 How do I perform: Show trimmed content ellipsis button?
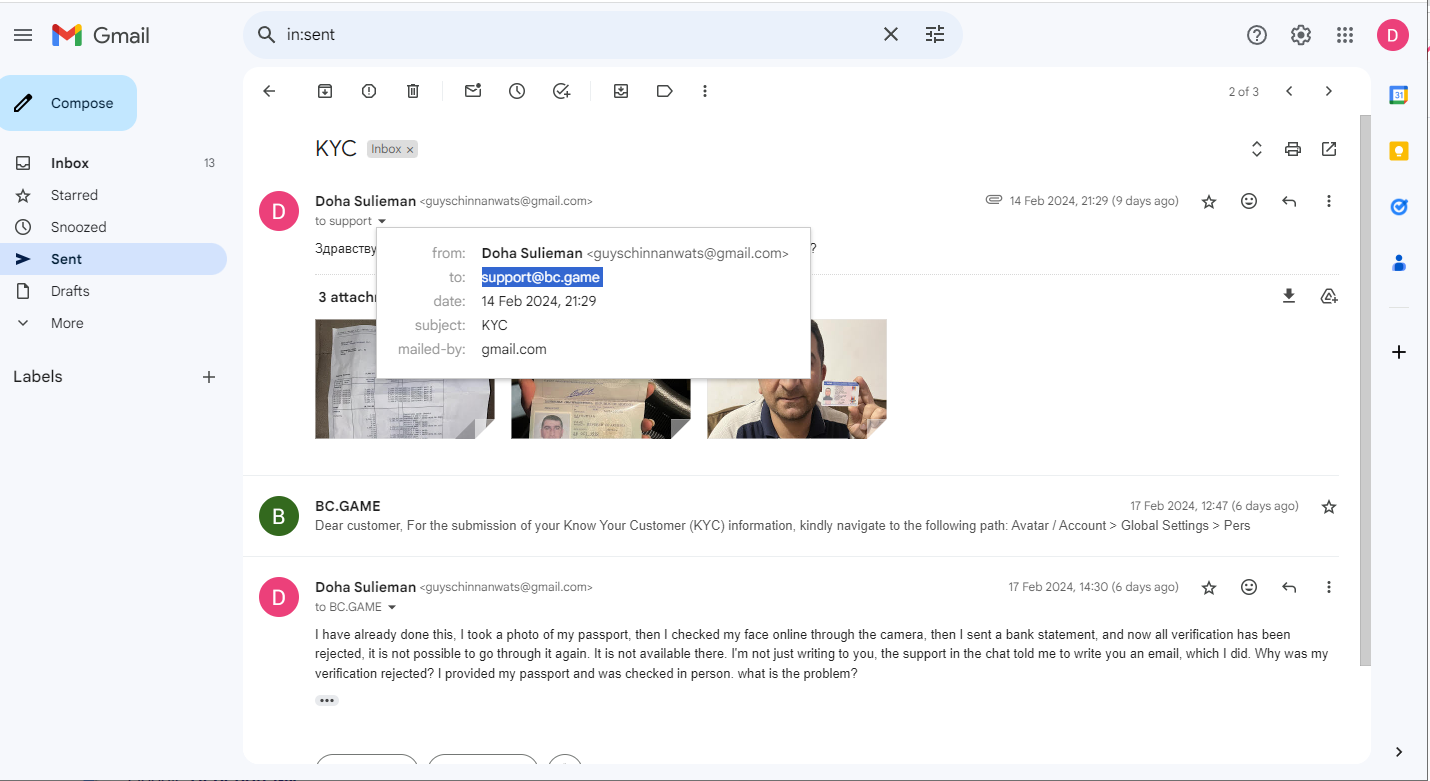pos(327,700)
